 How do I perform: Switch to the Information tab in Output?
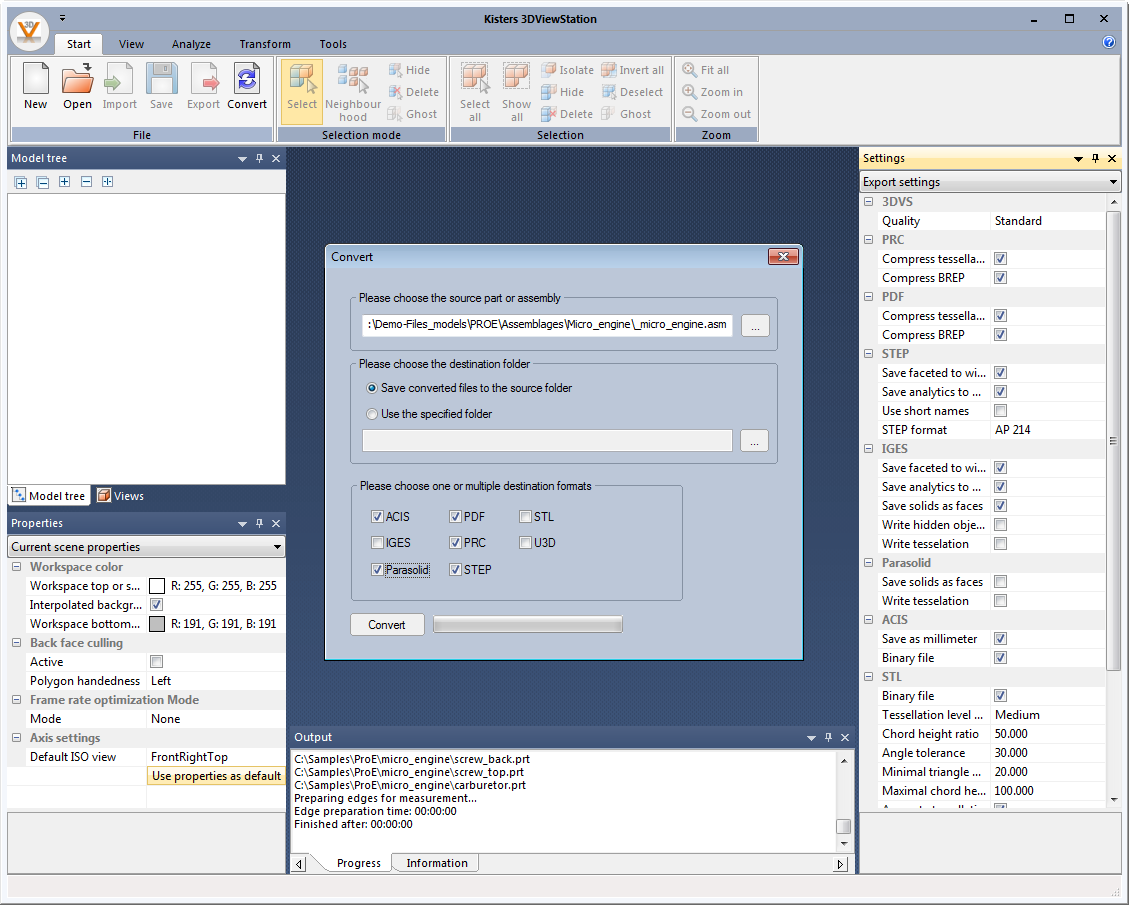point(436,863)
